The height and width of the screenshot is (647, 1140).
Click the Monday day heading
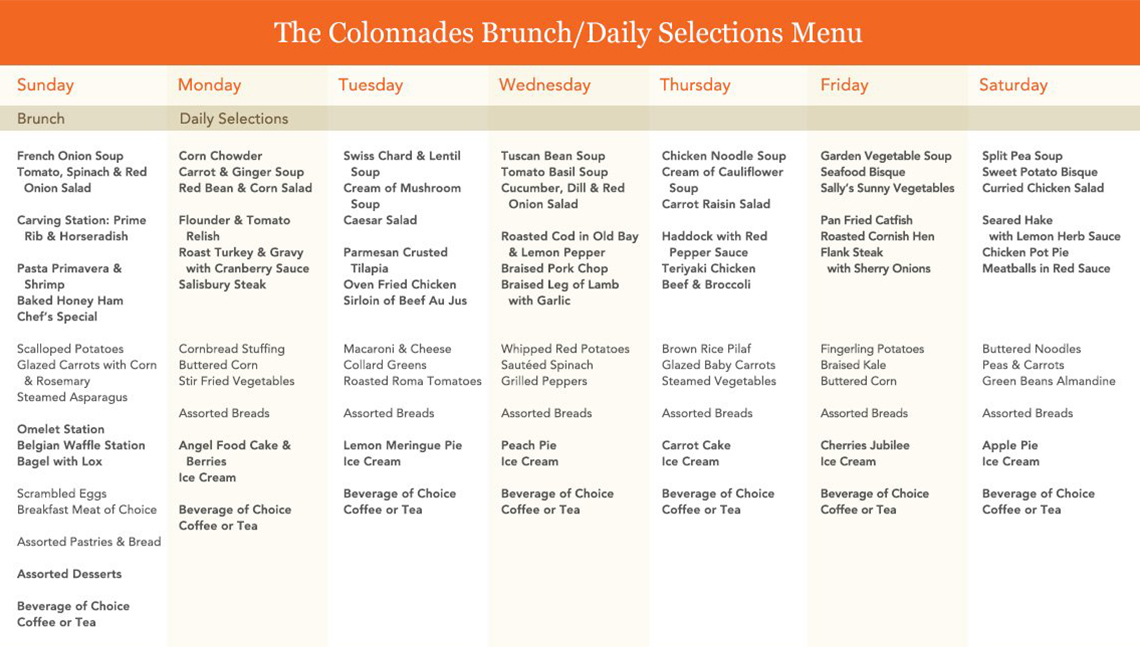coord(209,85)
